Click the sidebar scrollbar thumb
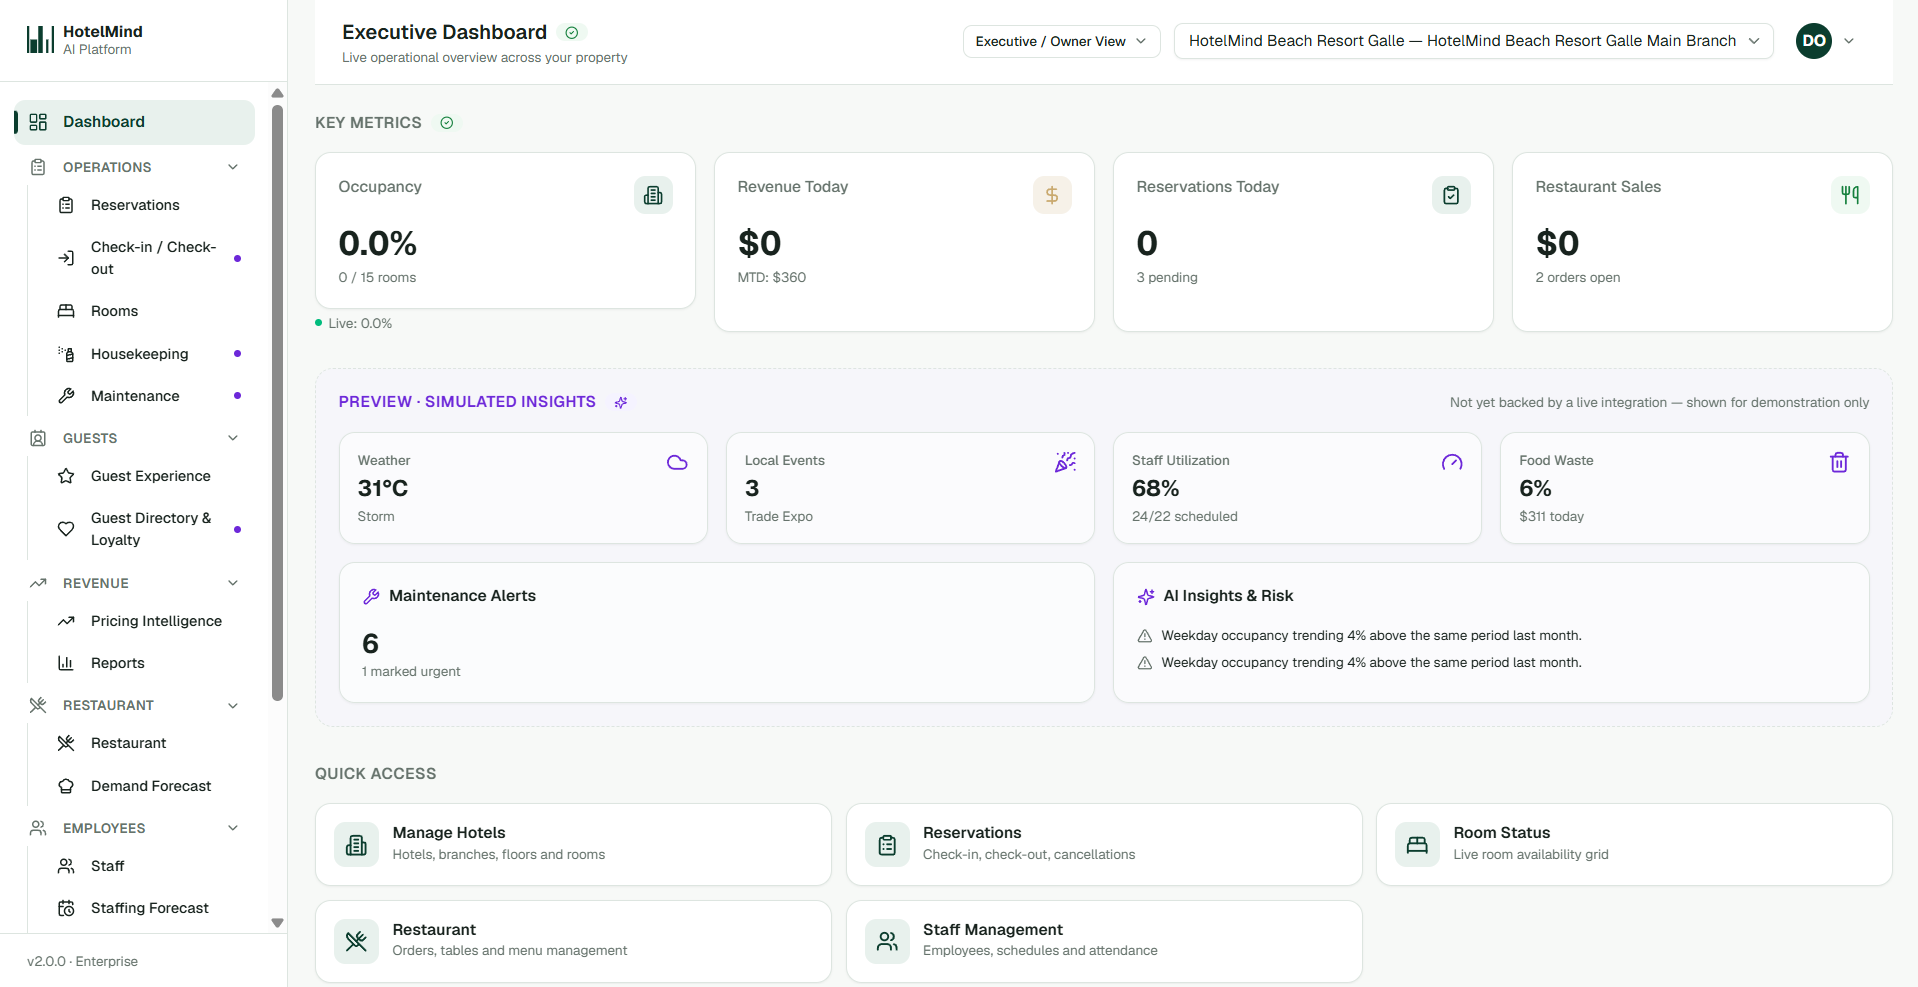Image resolution: width=1918 pixels, height=987 pixels. pyautogui.click(x=277, y=403)
